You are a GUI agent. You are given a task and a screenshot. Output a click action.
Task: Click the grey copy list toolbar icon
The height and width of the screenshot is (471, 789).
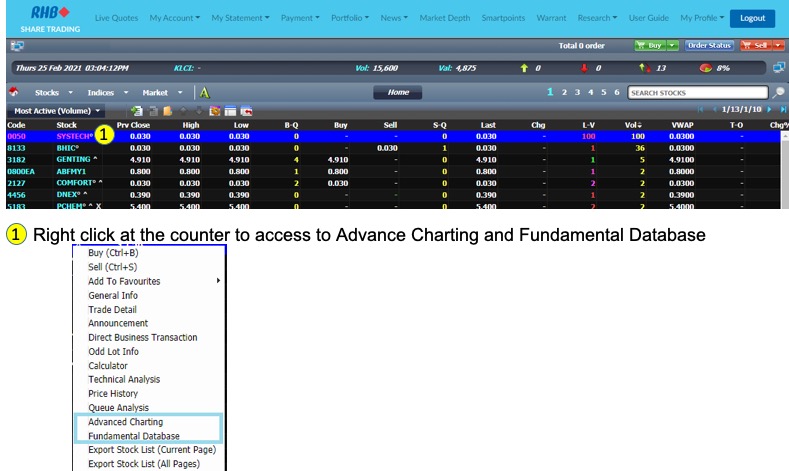[153, 111]
